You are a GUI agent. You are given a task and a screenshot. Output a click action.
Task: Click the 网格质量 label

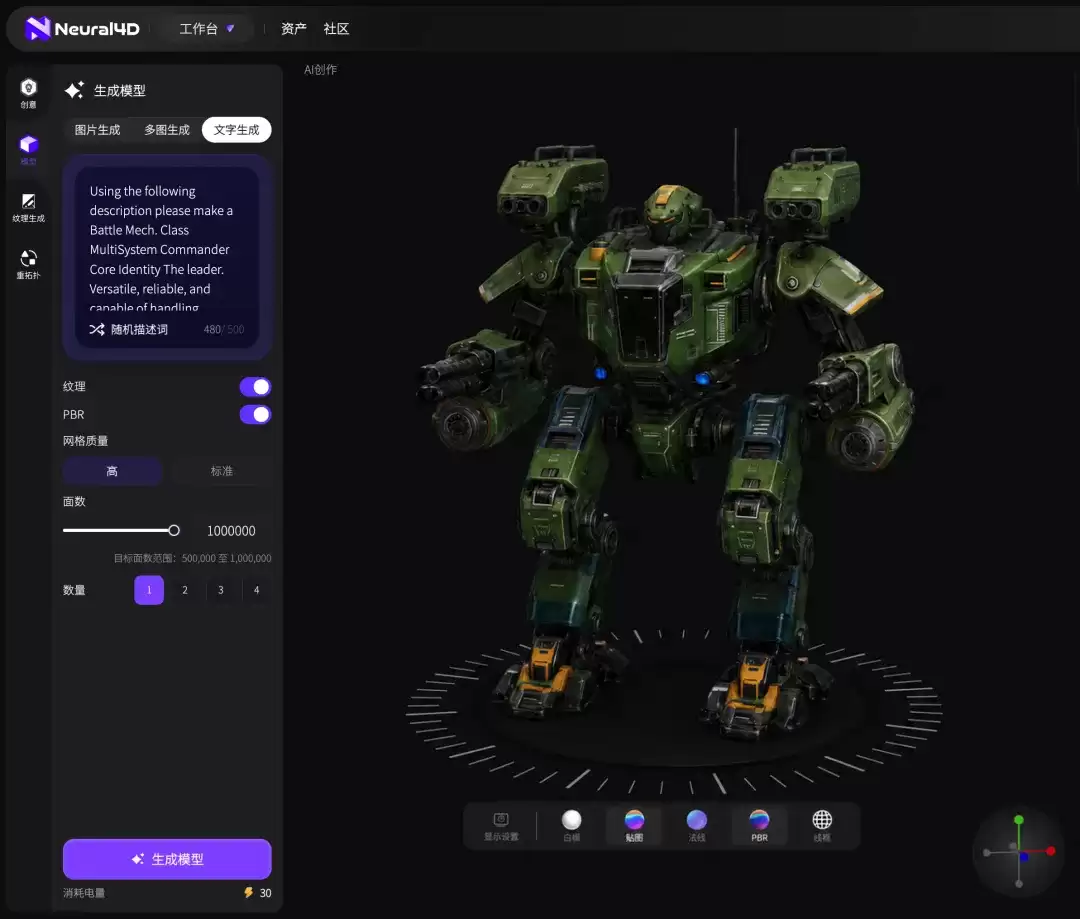pos(85,441)
